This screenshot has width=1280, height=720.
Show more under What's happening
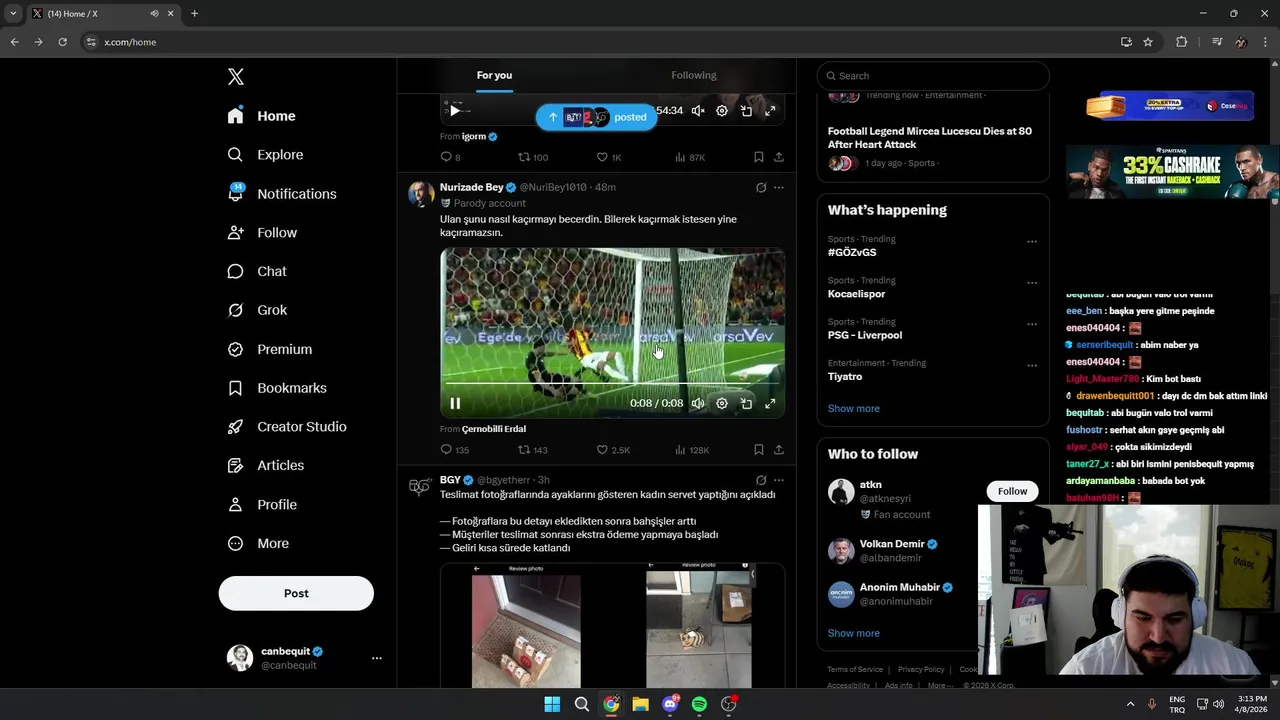pos(854,409)
